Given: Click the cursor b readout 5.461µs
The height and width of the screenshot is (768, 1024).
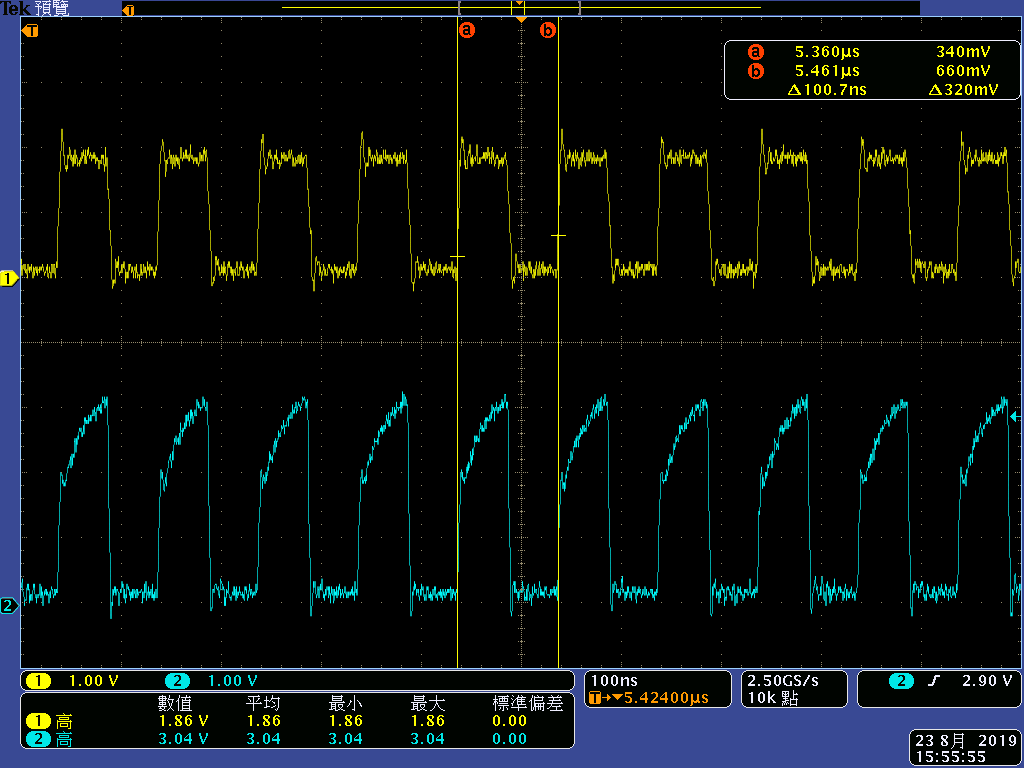Looking at the screenshot, I should pyautogui.click(x=827, y=71).
